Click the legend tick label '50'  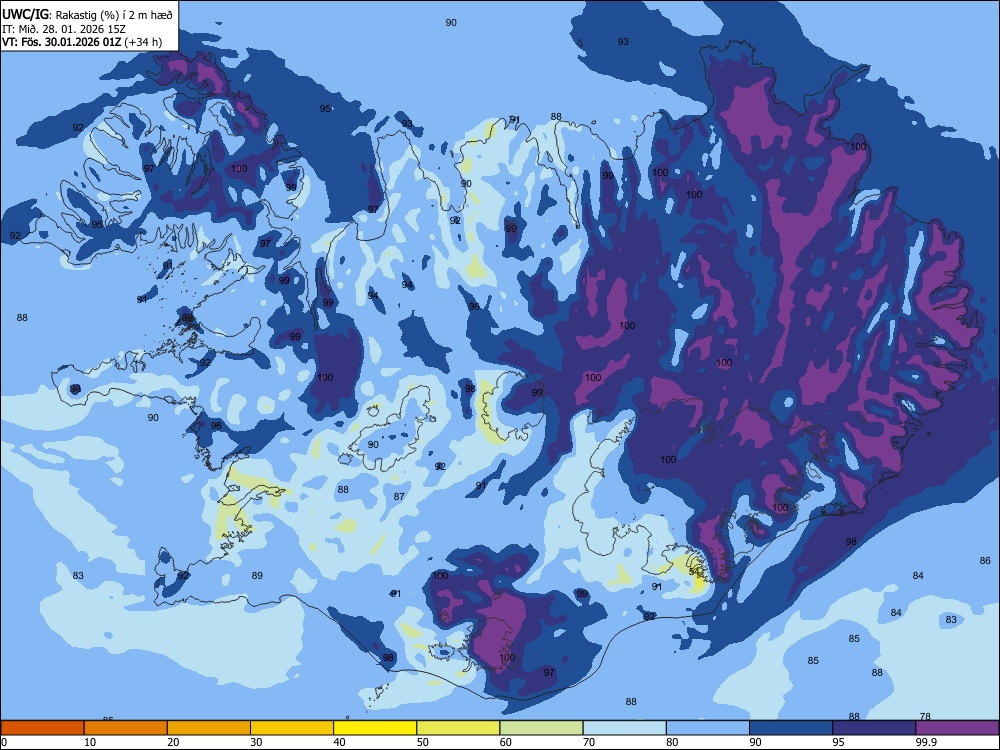(423, 742)
